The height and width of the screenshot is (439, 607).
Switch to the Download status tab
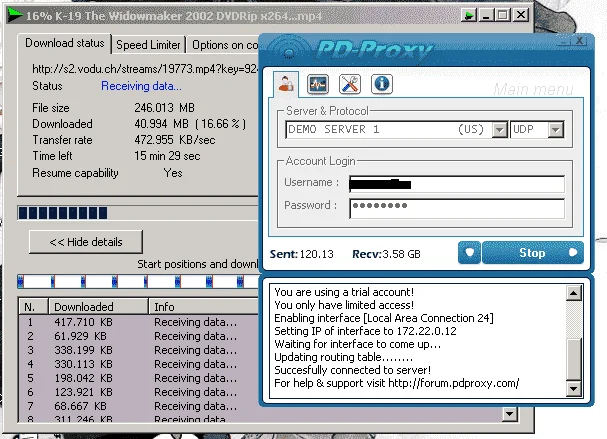tap(65, 43)
